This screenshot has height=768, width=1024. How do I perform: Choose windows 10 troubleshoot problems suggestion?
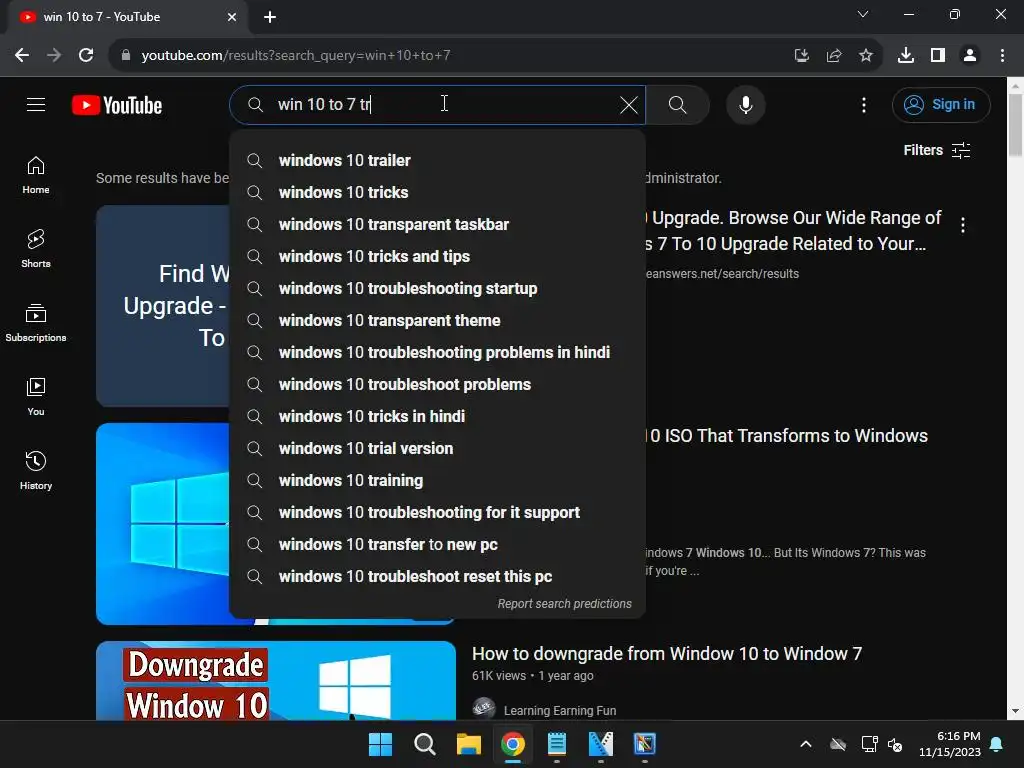tap(438, 384)
